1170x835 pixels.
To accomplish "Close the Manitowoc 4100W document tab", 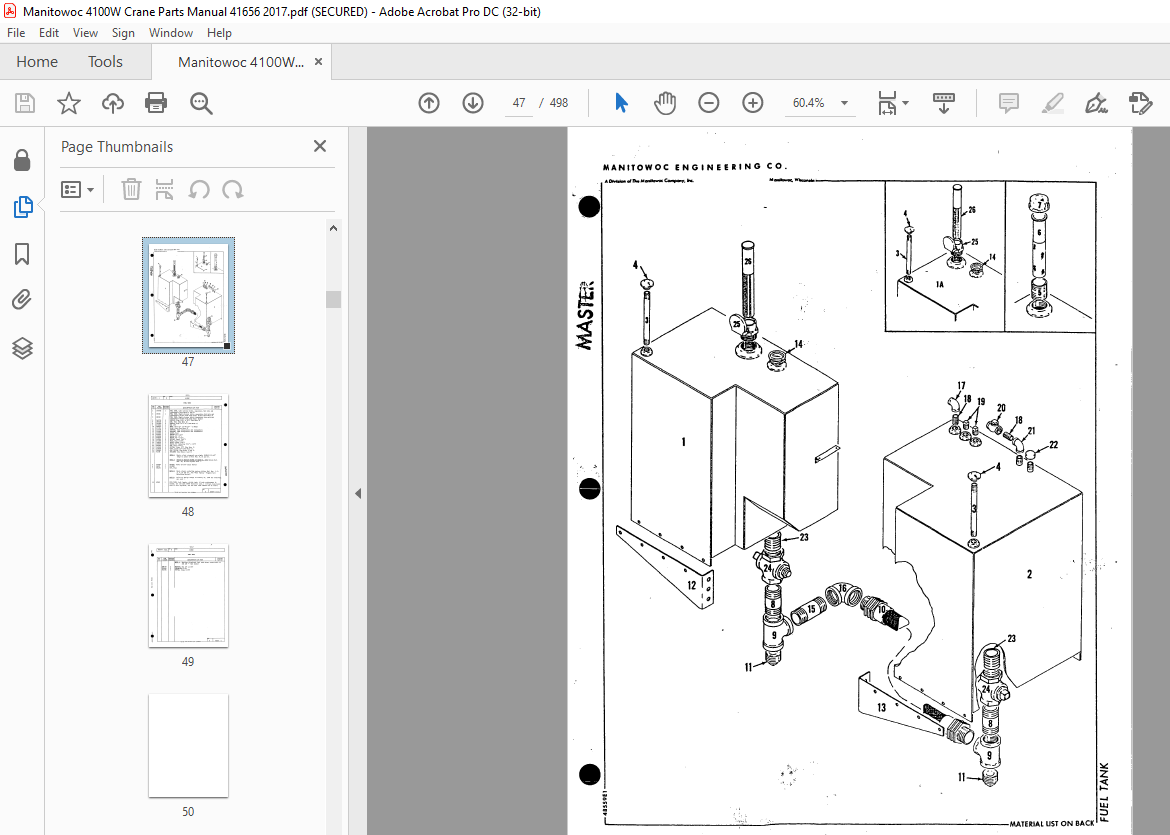I will coord(319,62).
